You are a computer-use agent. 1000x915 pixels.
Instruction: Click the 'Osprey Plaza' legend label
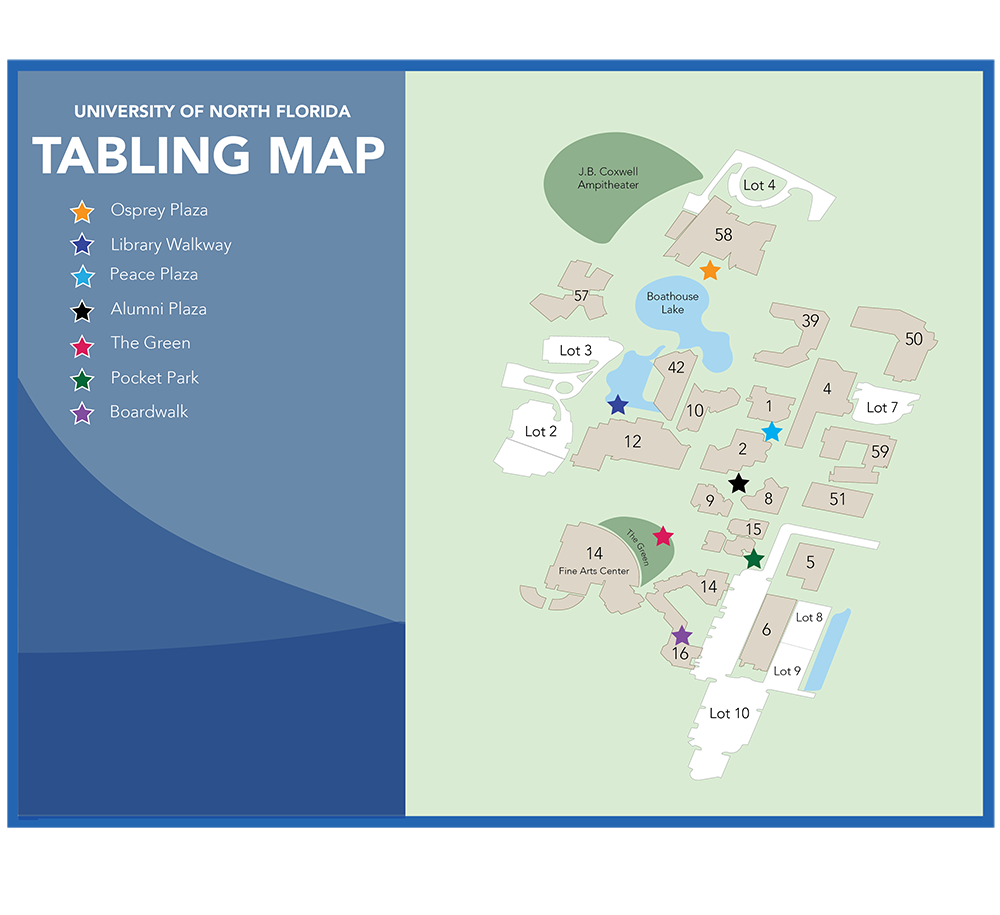click(x=159, y=210)
